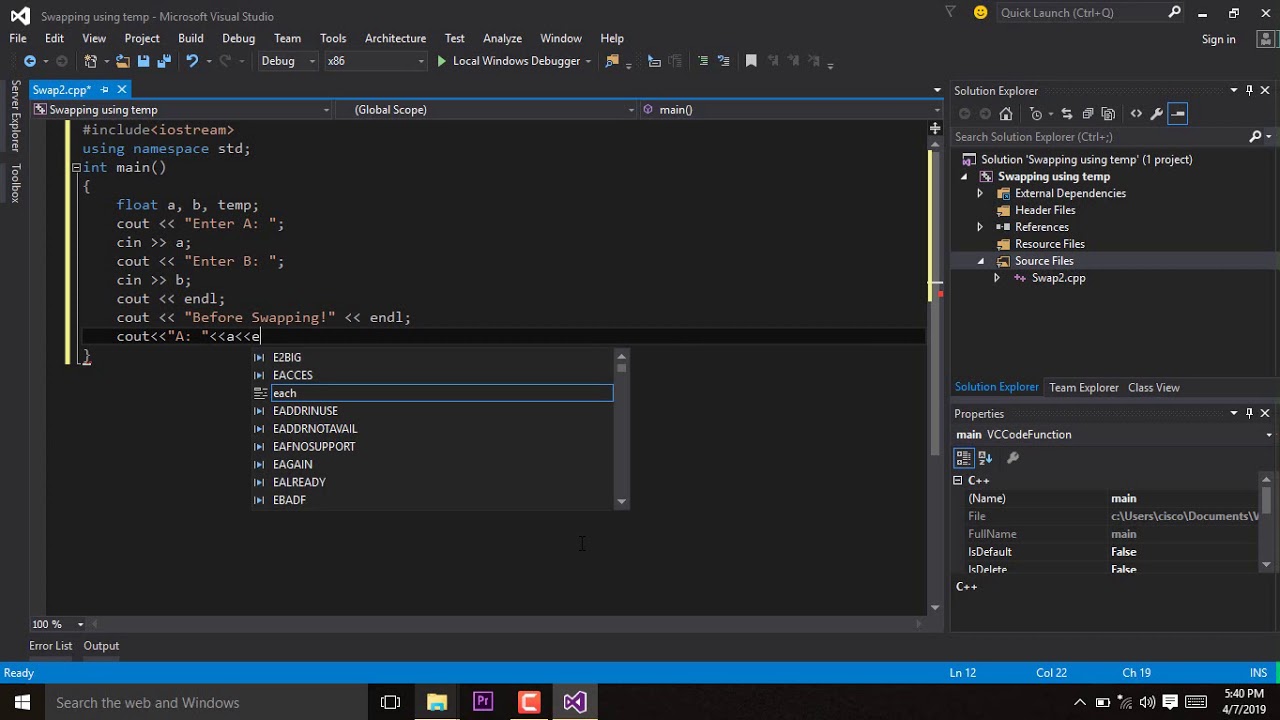Open the Output tab

click(101, 646)
